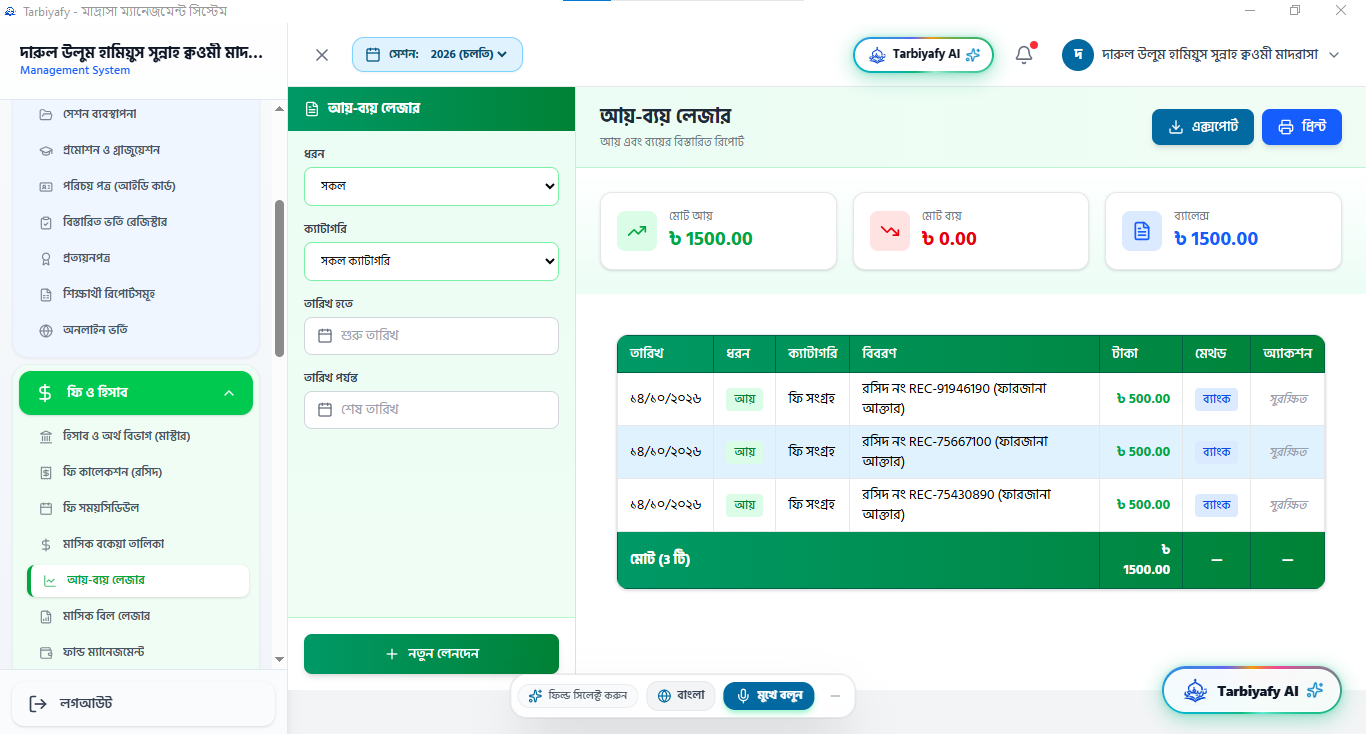Click the মোট আয় trending-up icon
The width and height of the screenshot is (1366, 734).
click(637, 231)
